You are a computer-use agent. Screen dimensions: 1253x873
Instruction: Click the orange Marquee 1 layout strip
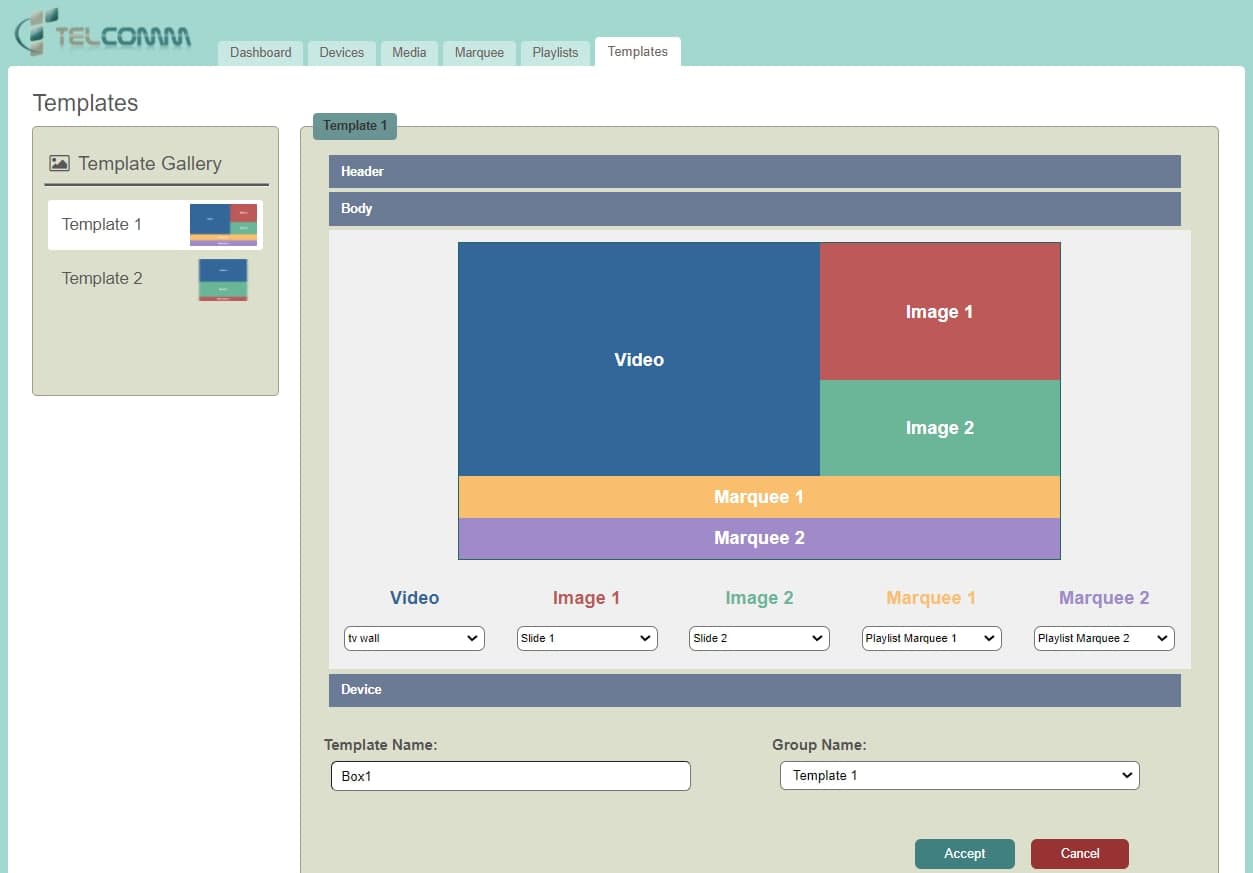[759, 497]
